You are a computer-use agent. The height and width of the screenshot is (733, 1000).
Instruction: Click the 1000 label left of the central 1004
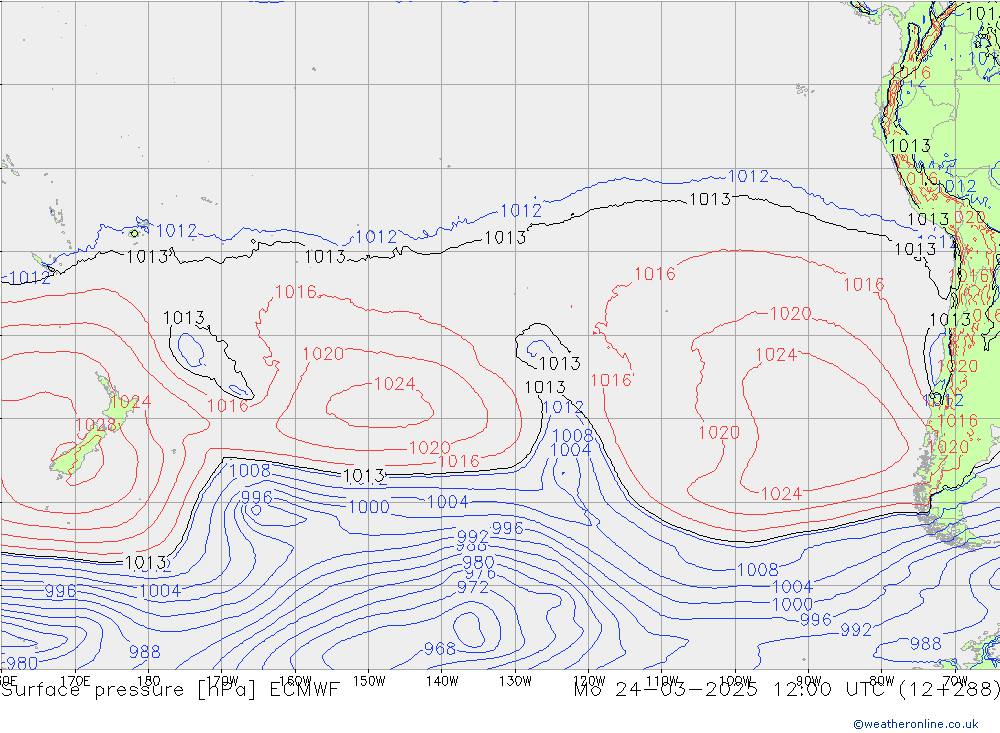pyautogui.click(x=369, y=507)
